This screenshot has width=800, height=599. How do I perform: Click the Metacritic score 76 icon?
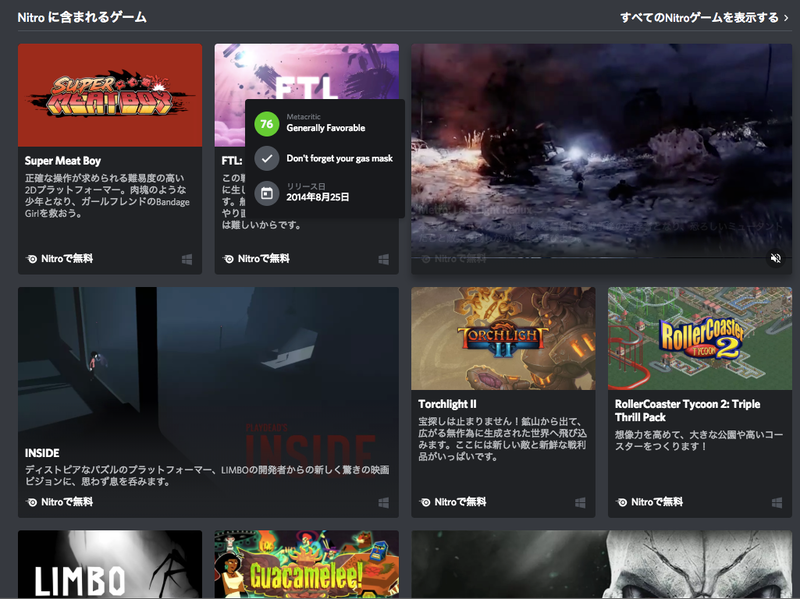[x=265, y=121]
